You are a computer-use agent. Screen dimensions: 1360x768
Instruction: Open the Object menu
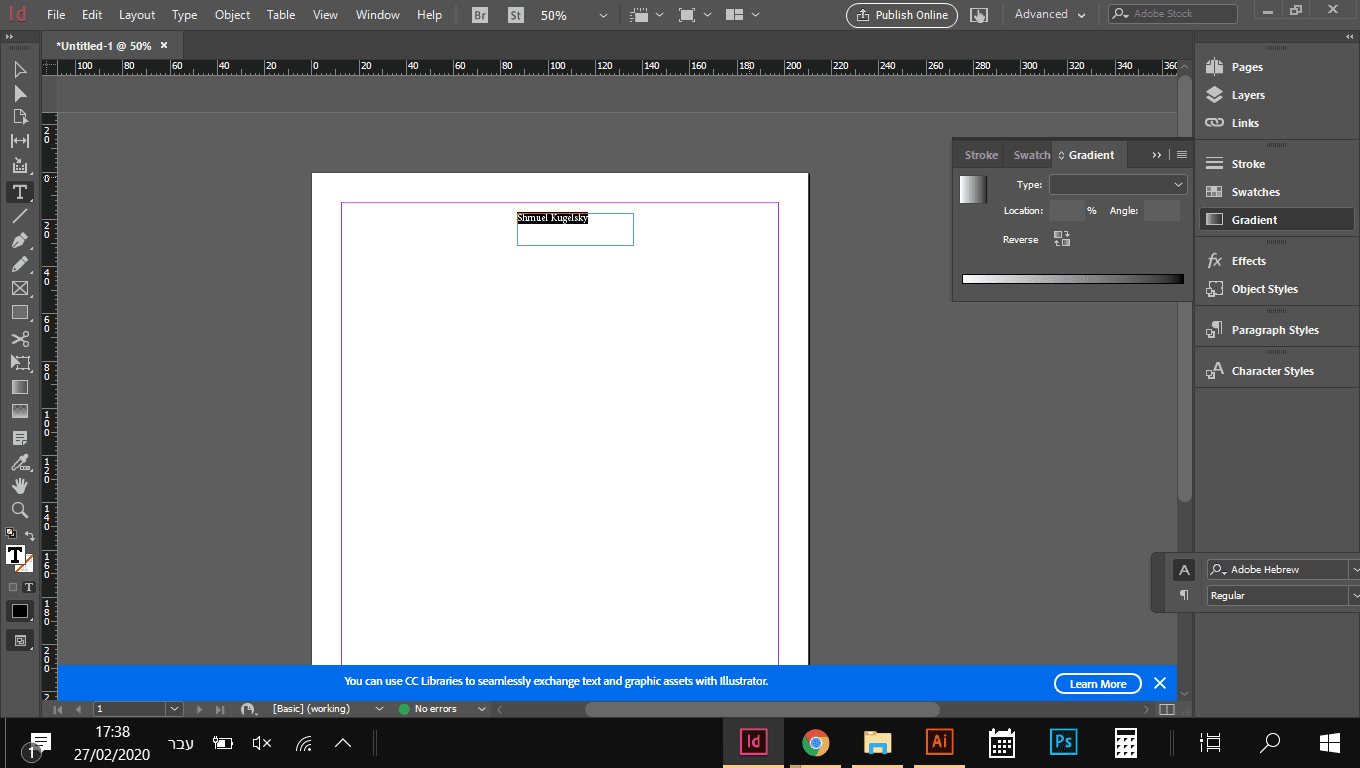[x=232, y=15]
